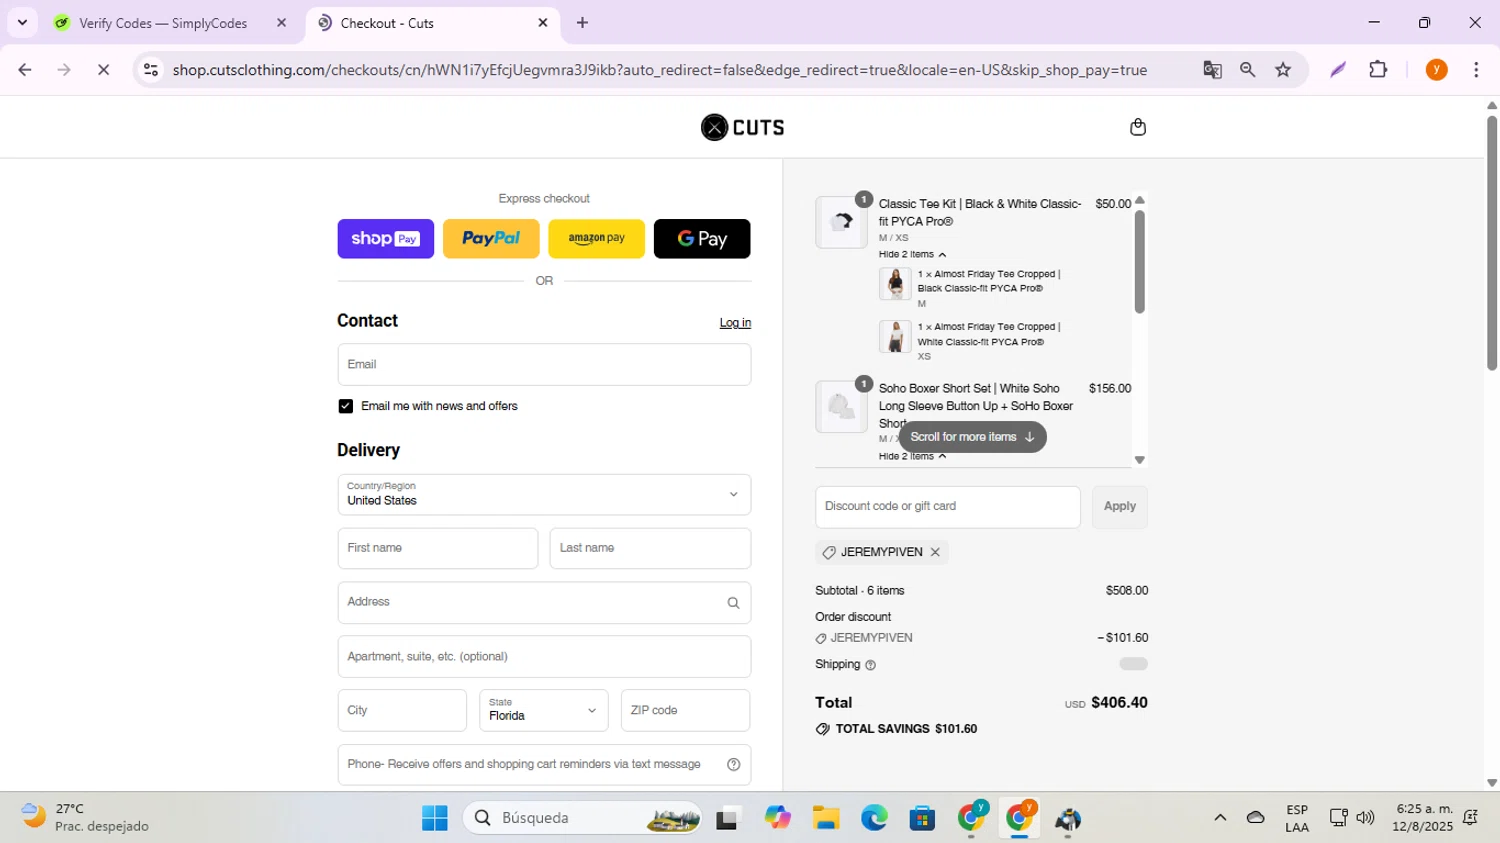This screenshot has width=1500, height=843.
Task: Switch to Verify Codes SimplyCodes tab
Action: (162, 23)
